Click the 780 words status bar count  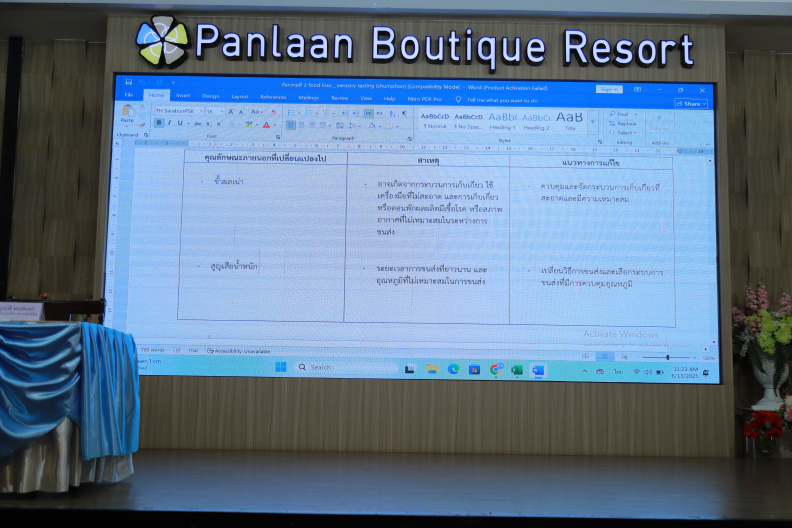point(153,350)
